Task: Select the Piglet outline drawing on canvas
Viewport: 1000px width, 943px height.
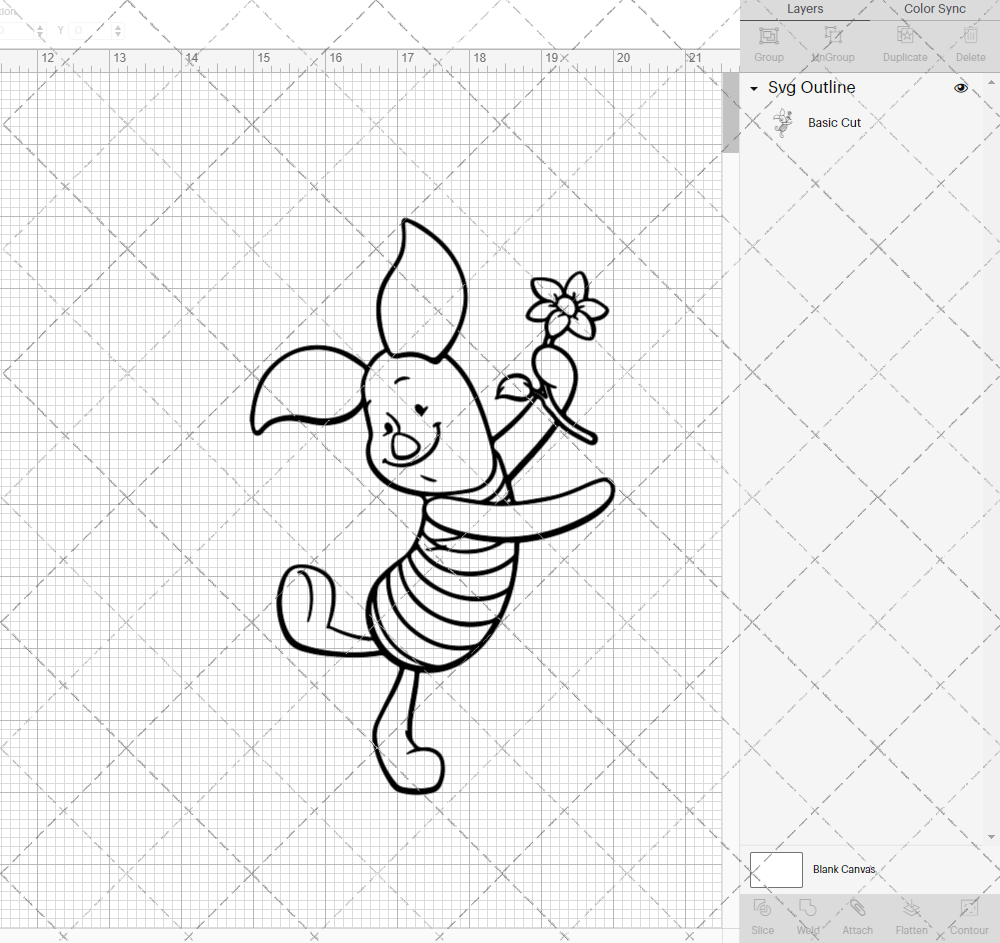Action: (x=432, y=506)
